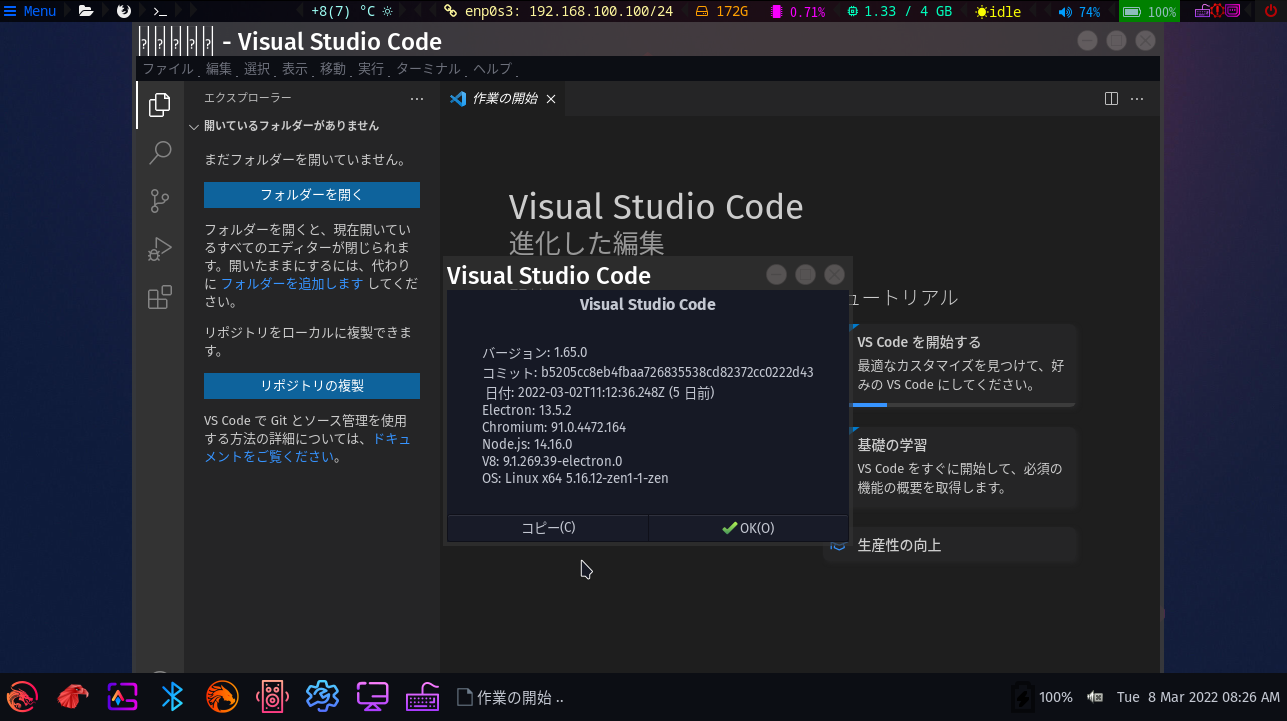Open the volume 74% indicator
Viewport: 1287px width, 721px height.
(1079, 11)
